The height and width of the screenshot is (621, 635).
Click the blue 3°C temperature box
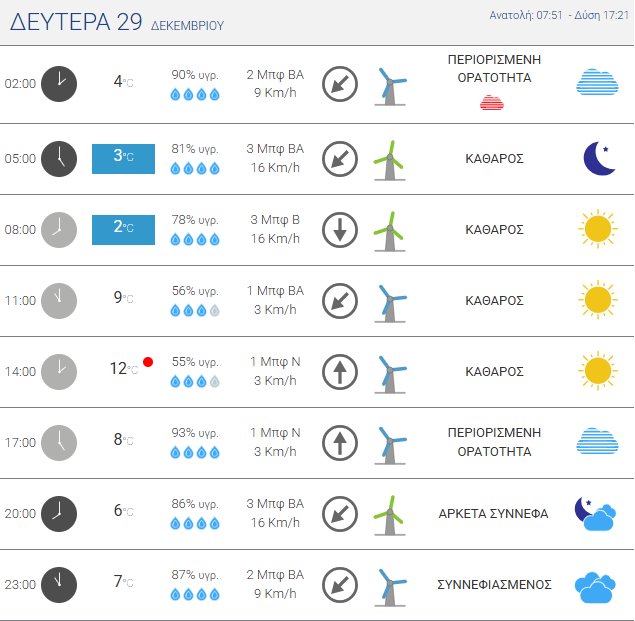(123, 158)
